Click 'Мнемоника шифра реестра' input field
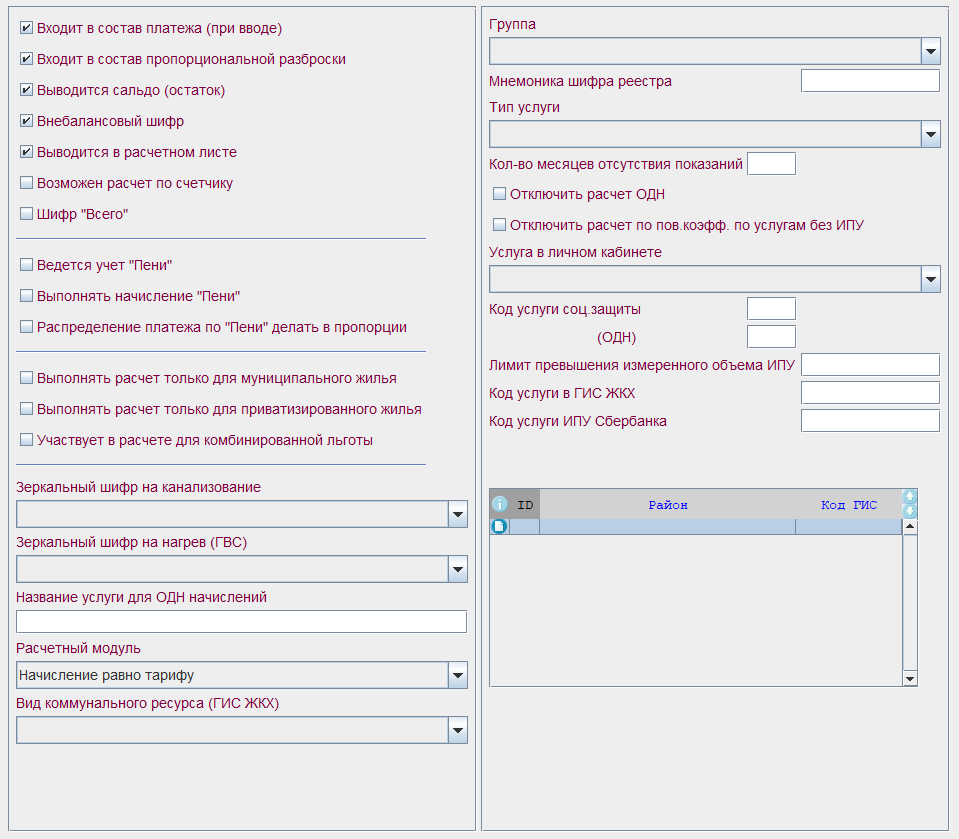Viewport: 959px width, 839px height. (x=870, y=81)
